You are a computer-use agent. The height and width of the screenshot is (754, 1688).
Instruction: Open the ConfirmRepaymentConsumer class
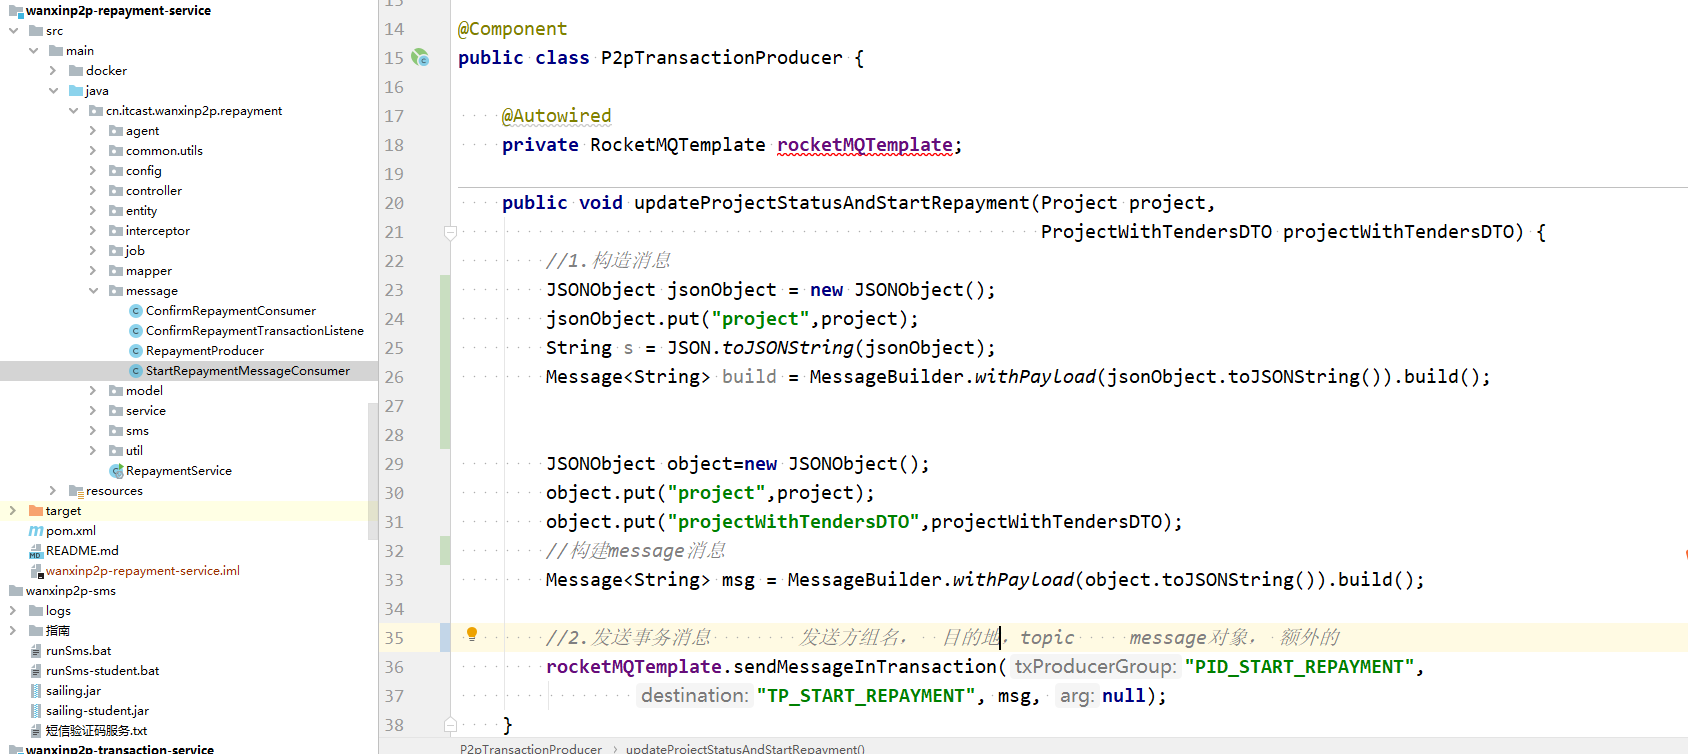click(x=230, y=311)
